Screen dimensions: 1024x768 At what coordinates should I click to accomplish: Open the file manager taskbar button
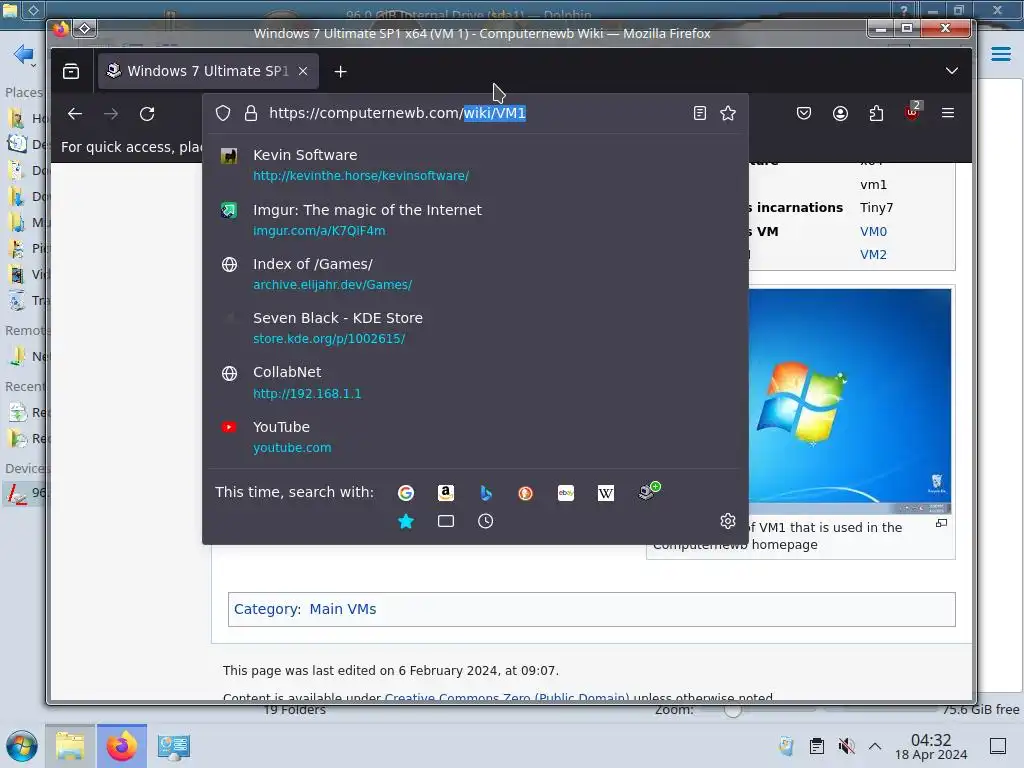[70, 746]
